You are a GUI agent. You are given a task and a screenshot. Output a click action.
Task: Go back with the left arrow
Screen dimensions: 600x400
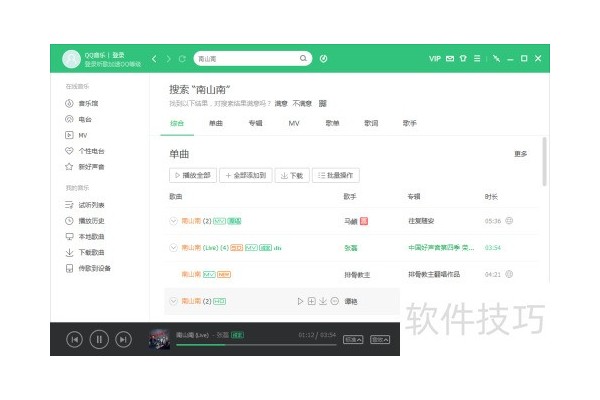154,59
